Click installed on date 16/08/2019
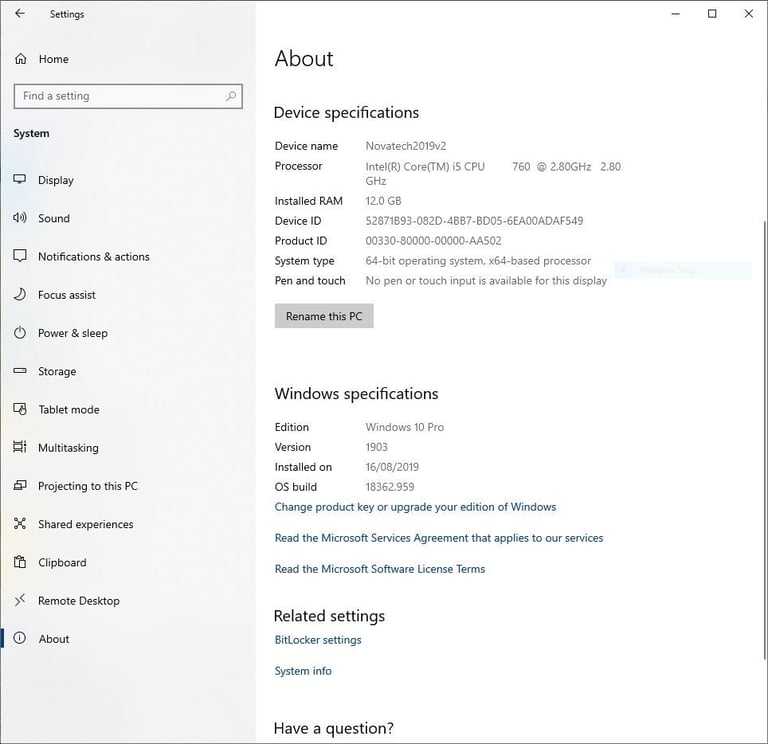 click(392, 467)
